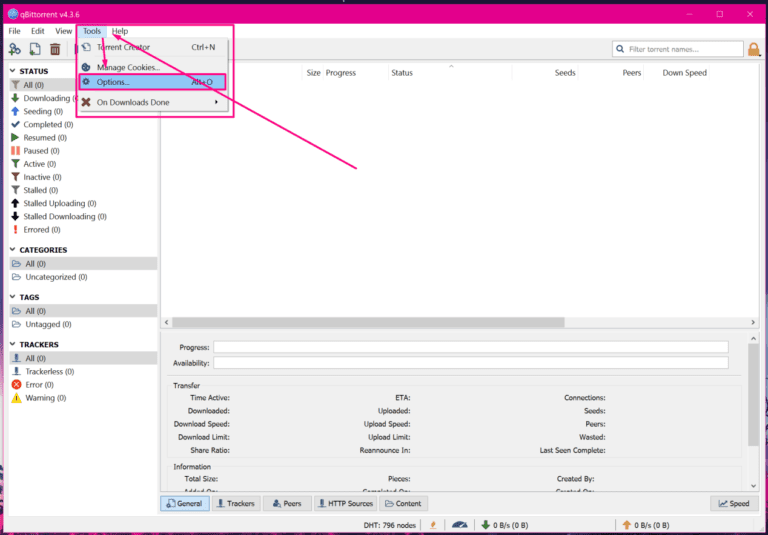Viewport: 768px width, 535px height.
Task: Click the torrent Progress bar in General tab
Action: [x=471, y=347]
